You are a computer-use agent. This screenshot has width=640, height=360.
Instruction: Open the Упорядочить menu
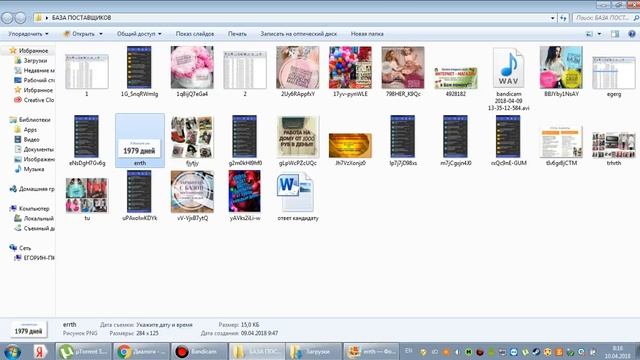pos(28,34)
